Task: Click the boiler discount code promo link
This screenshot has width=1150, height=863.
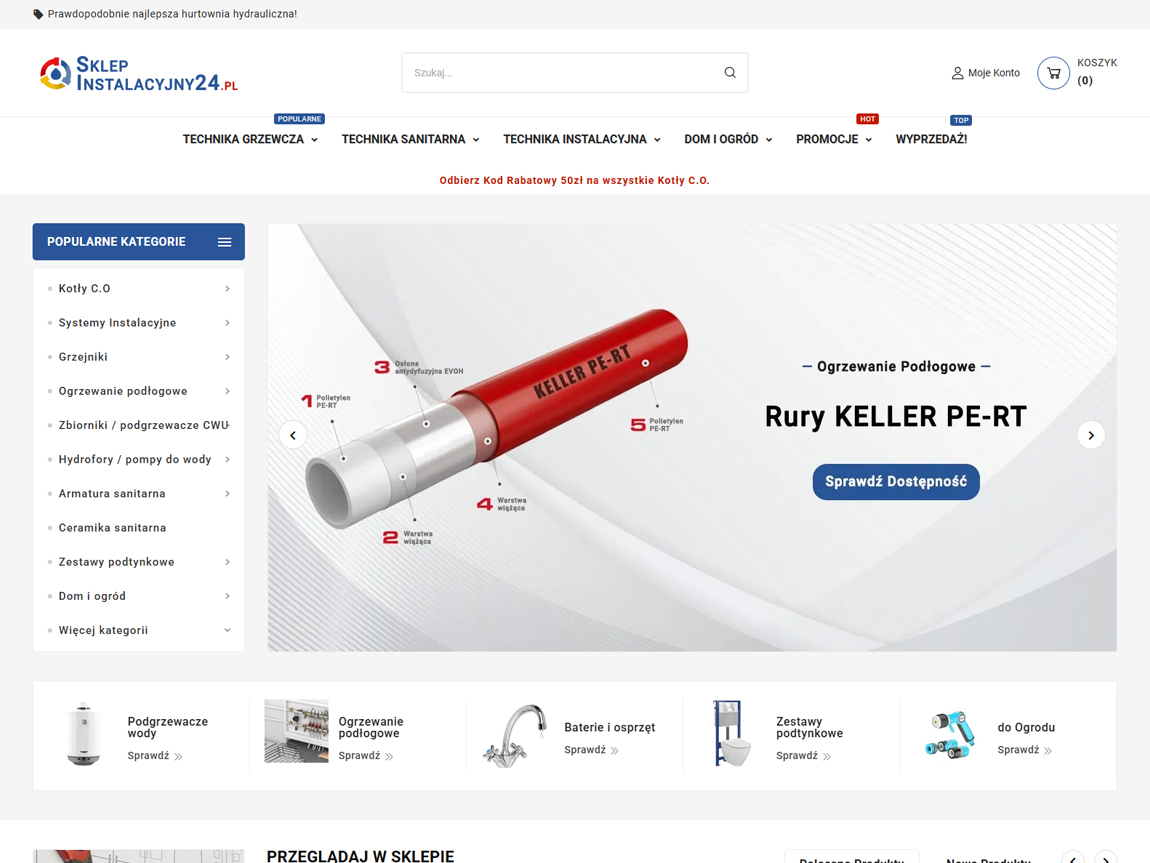Action: tap(574, 180)
